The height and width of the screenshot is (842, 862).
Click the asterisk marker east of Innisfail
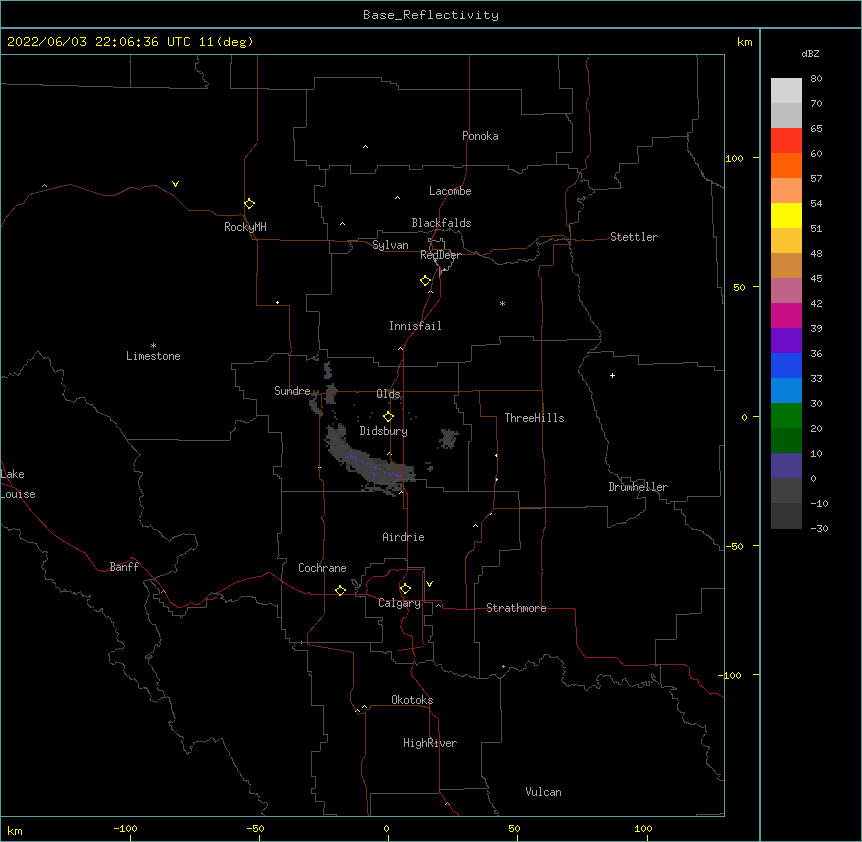pos(502,303)
